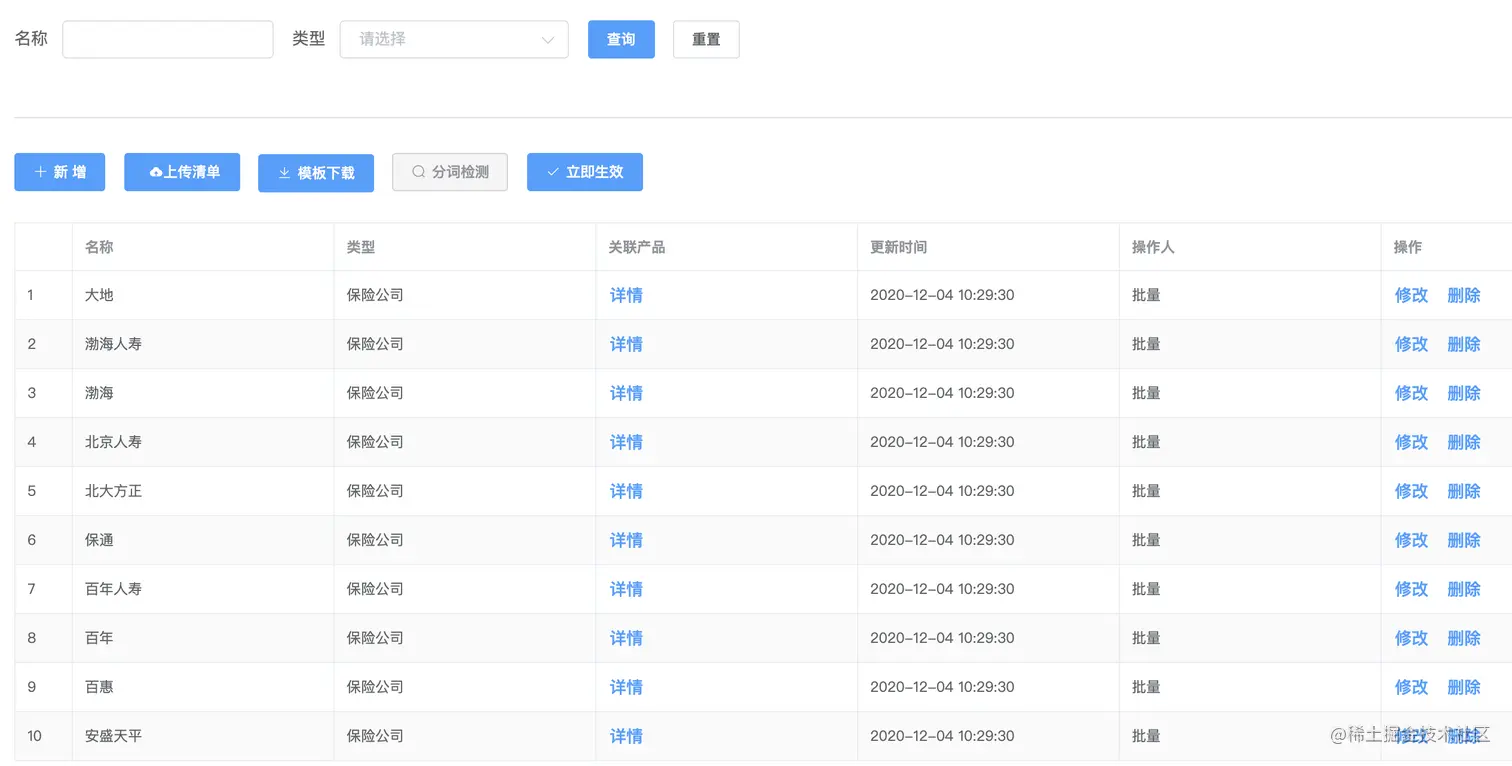Image resolution: width=1512 pixels, height=766 pixels.
Task: Click 修改 for the 保通 row
Action: (x=1411, y=540)
